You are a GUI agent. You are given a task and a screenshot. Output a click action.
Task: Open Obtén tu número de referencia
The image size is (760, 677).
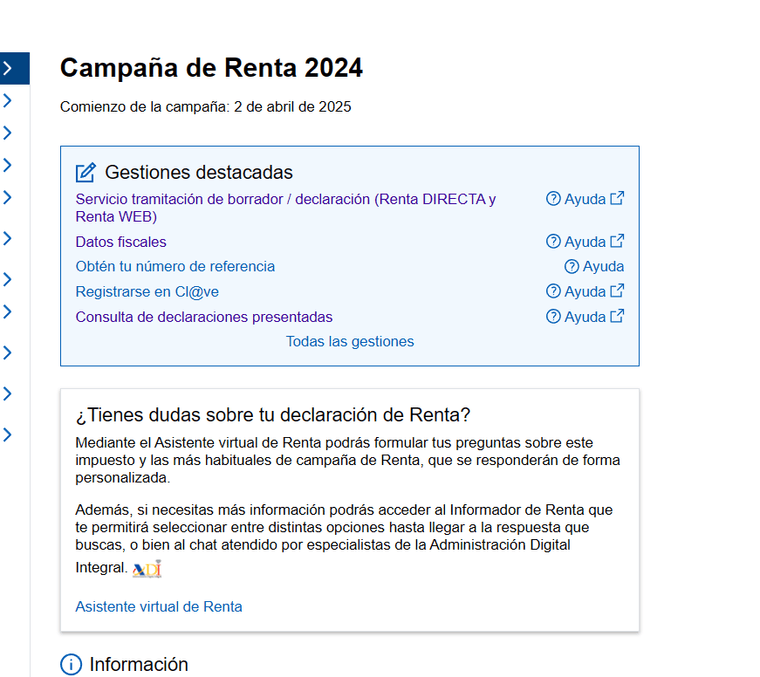coord(175,267)
